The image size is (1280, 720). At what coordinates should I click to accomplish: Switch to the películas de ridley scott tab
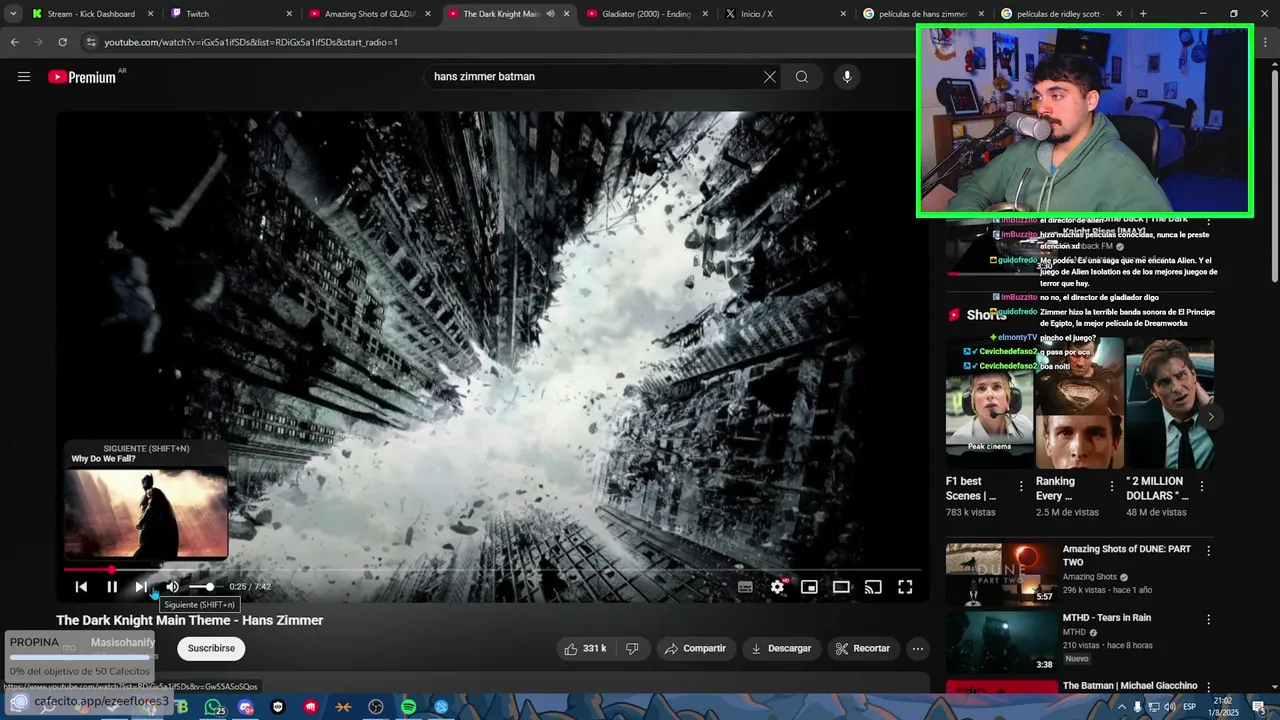click(1062, 14)
